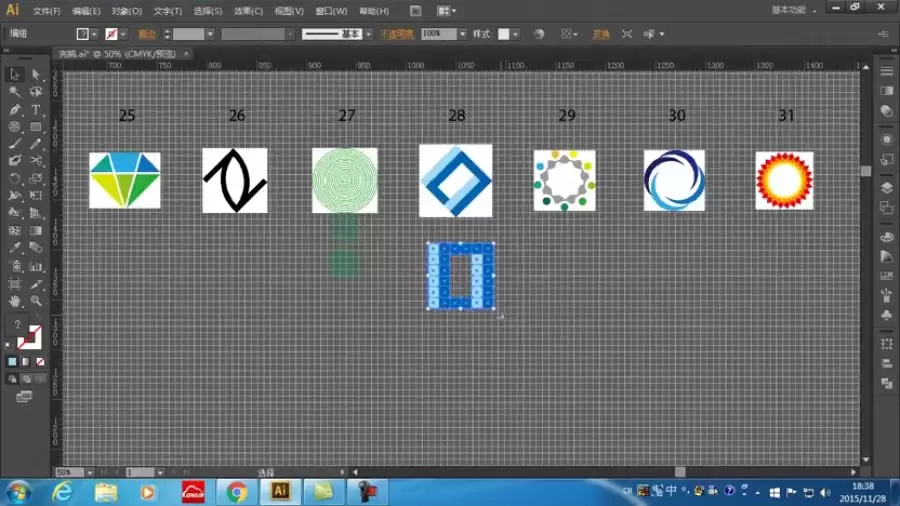Open the brush definition 基本 dropdown

pyautogui.click(x=368, y=34)
